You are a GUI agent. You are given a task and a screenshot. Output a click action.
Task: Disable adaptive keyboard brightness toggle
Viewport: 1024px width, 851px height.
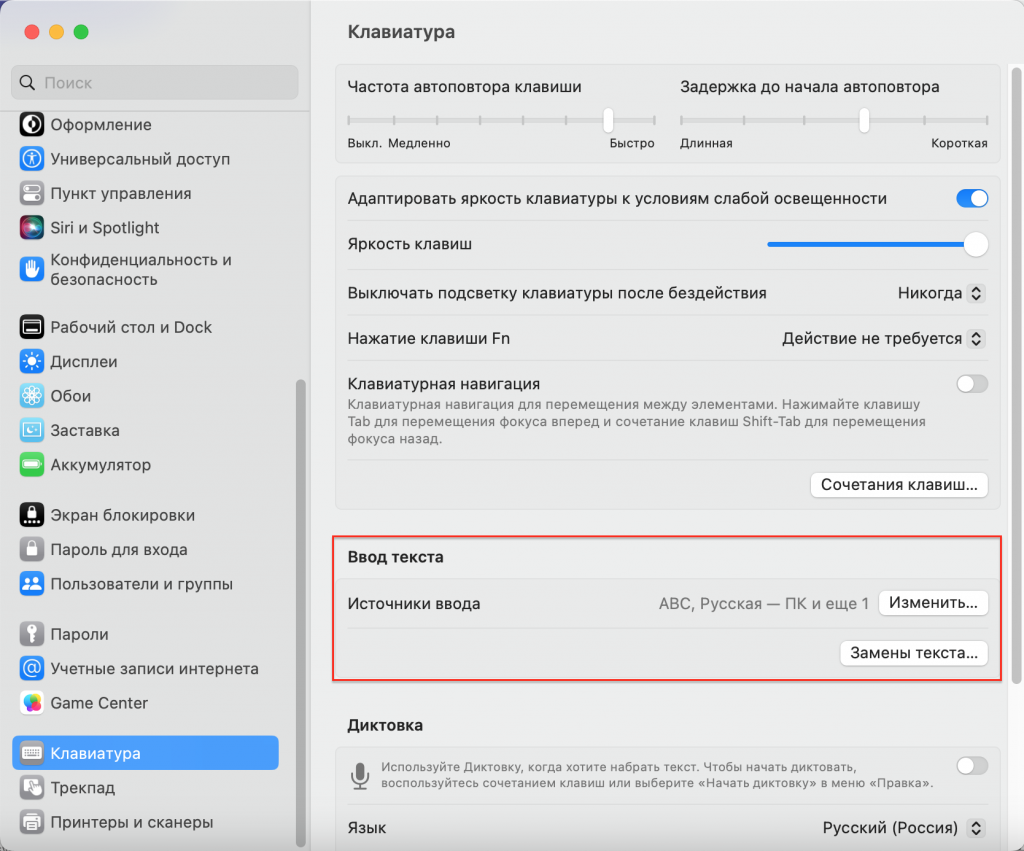[971, 198]
